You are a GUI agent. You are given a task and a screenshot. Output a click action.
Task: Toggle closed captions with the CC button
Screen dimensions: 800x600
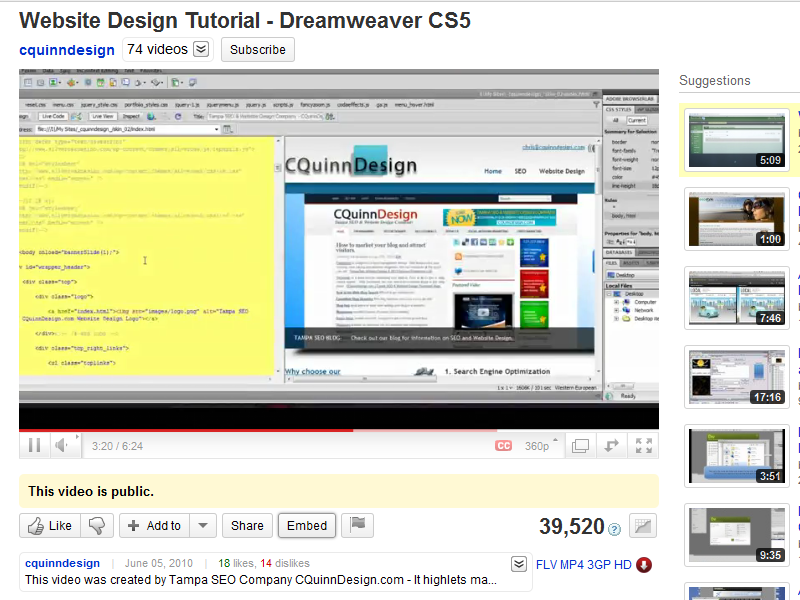click(503, 444)
